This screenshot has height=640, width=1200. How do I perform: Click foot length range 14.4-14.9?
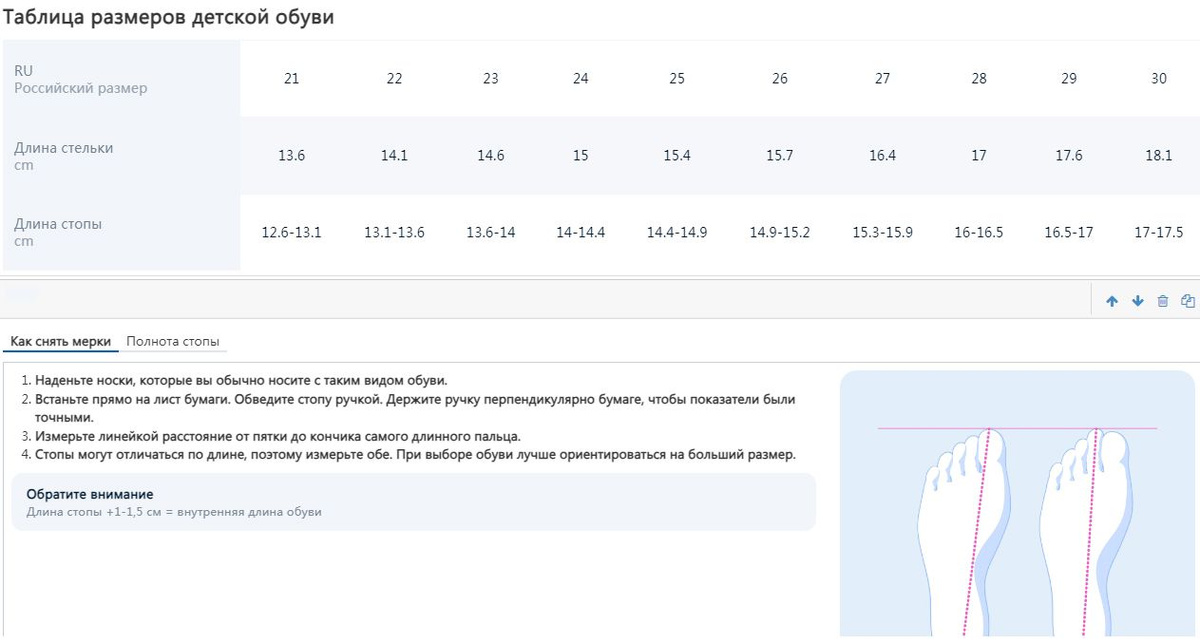pos(677,233)
